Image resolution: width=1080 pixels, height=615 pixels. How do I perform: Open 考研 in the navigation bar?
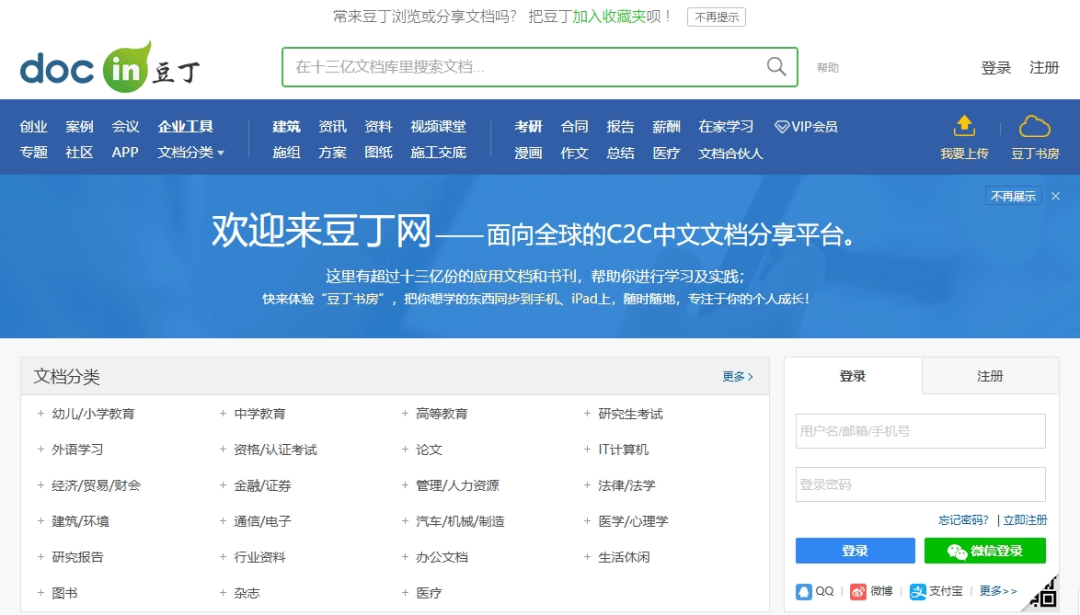click(528, 126)
